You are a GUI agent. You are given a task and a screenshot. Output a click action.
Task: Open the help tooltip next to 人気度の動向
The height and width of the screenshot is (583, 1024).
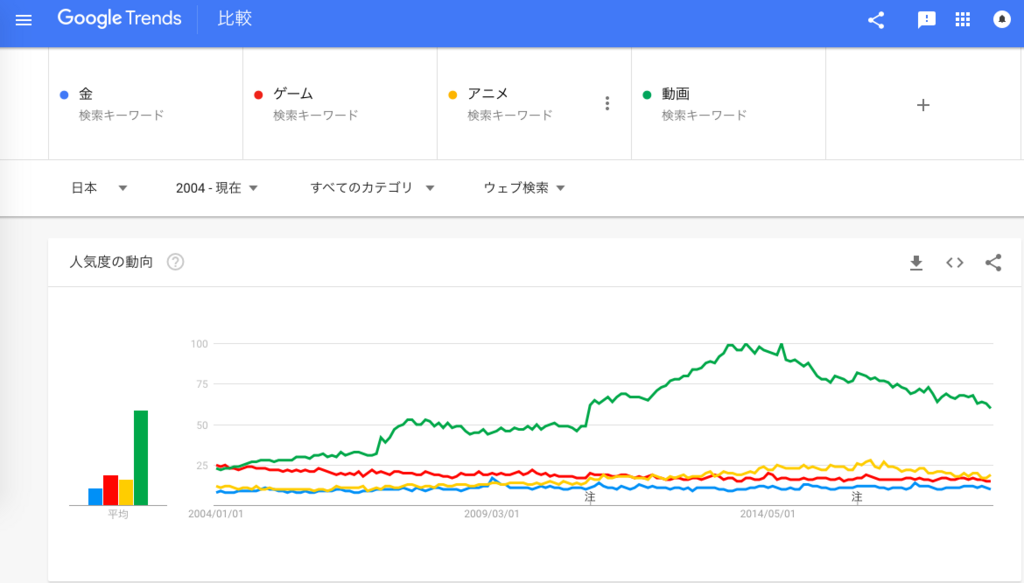coord(177,263)
